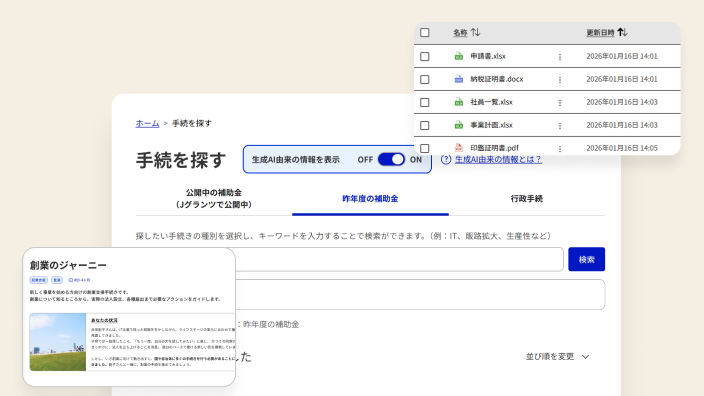The width and height of the screenshot is (704, 396).
Task: Open the more-options menu for 社員一覧.xlsx
Action: coord(559,102)
